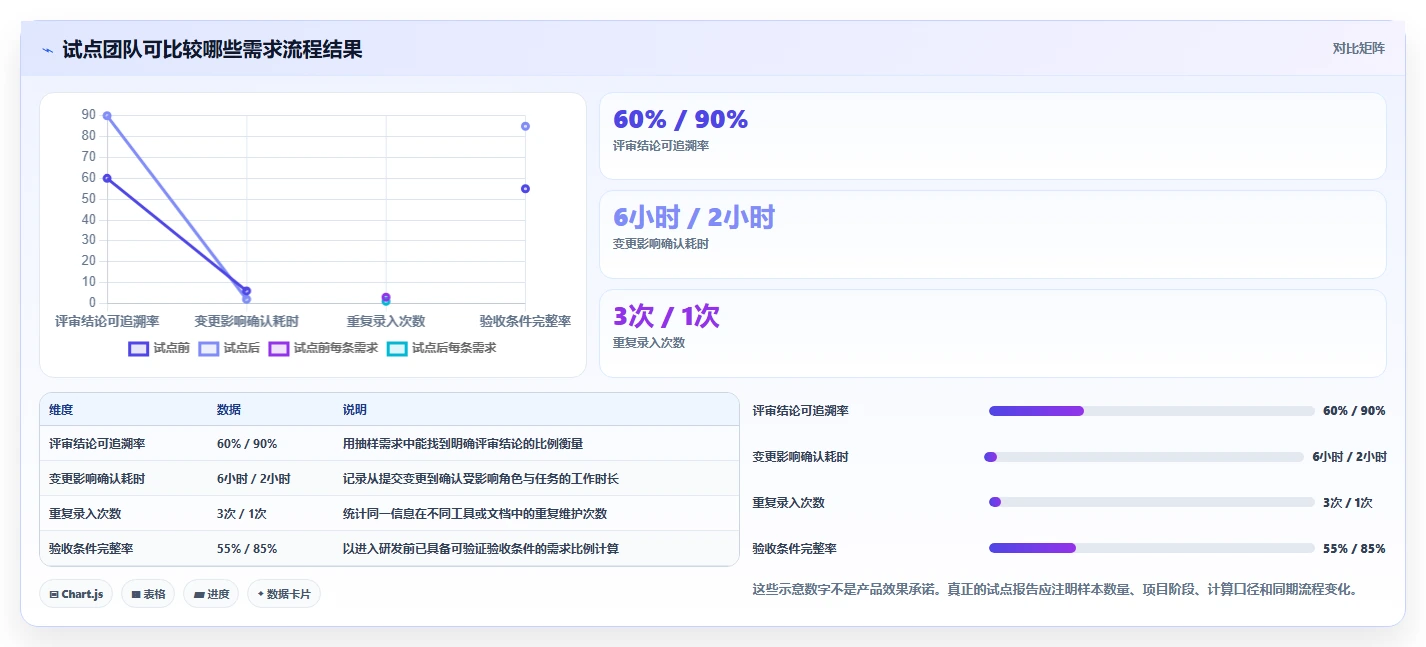Viewport: 1426px width, 647px height.
Task: Click the 90 y-axis tick label
Action: coord(89,115)
